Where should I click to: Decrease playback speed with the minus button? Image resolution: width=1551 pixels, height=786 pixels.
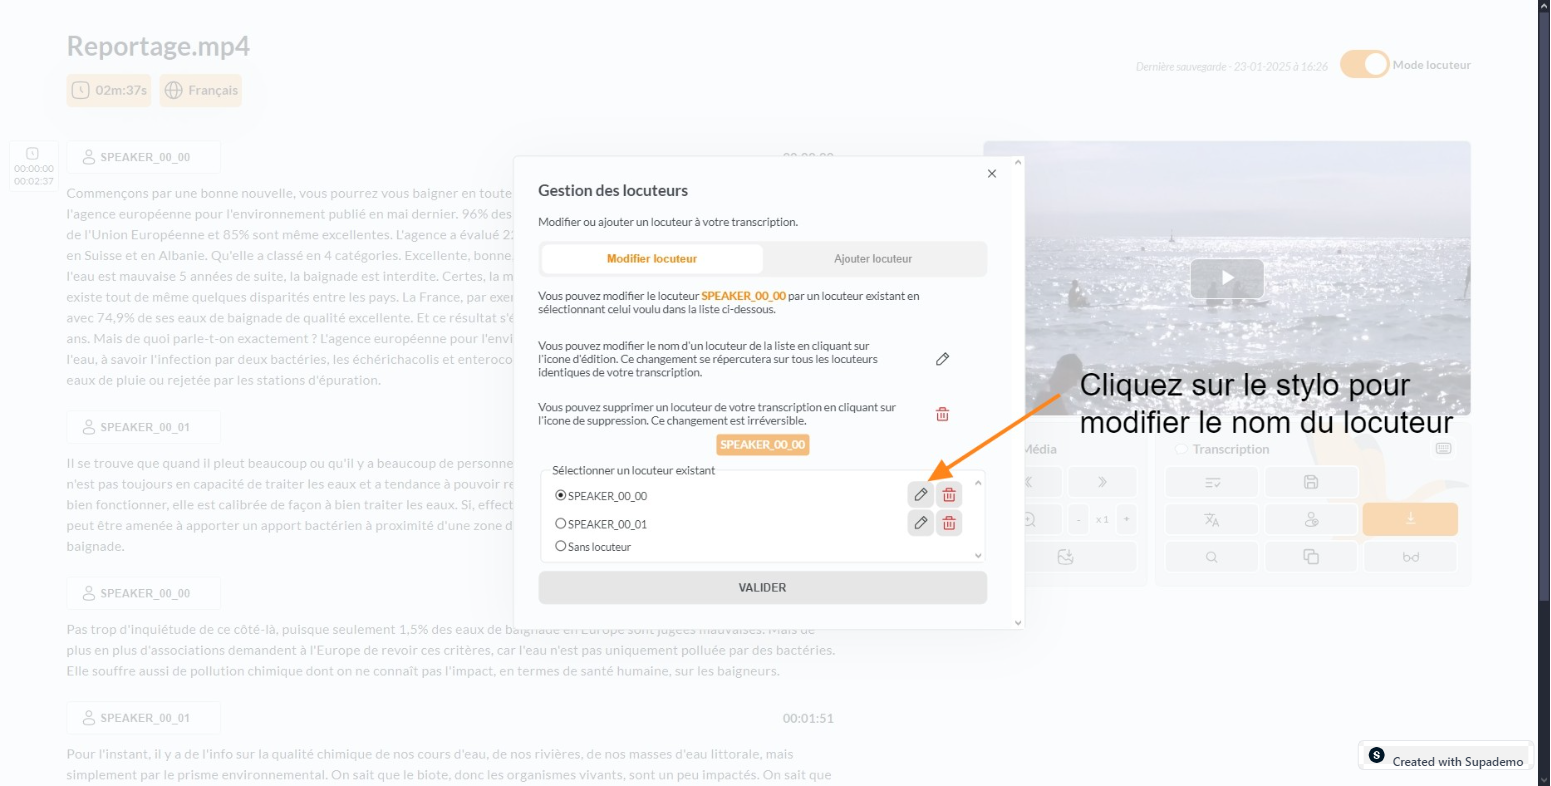coord(1078,520)
